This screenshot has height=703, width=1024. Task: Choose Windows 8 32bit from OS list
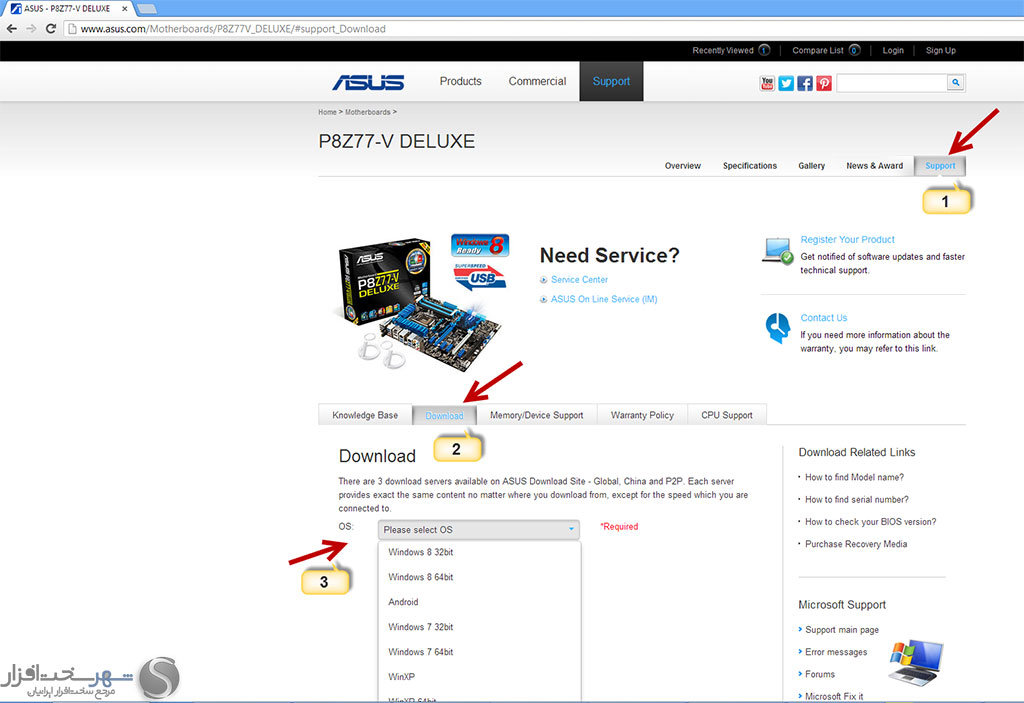(x=421, y=552)
